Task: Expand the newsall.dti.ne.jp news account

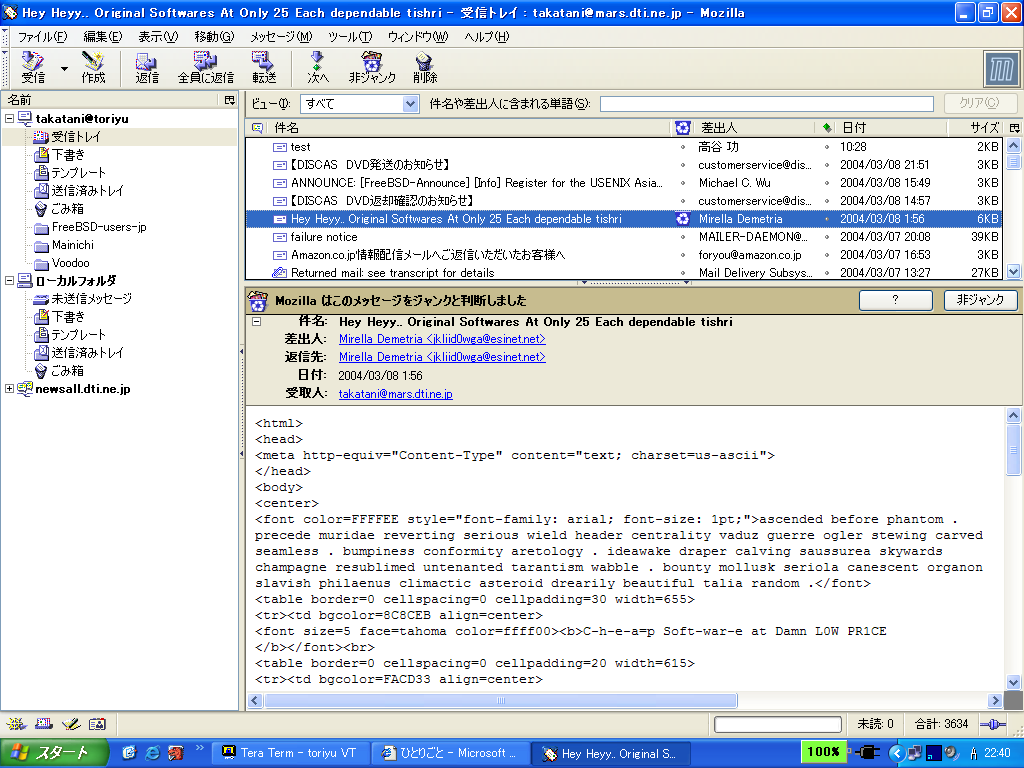Action: tap(10, 389)
